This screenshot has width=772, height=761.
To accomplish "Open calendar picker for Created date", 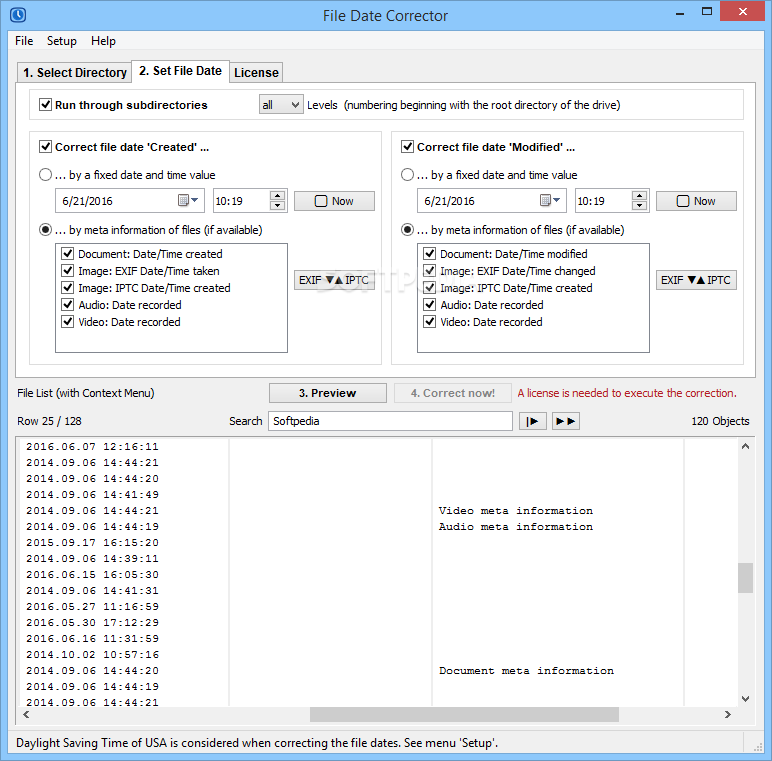I will tap(188, 200).
